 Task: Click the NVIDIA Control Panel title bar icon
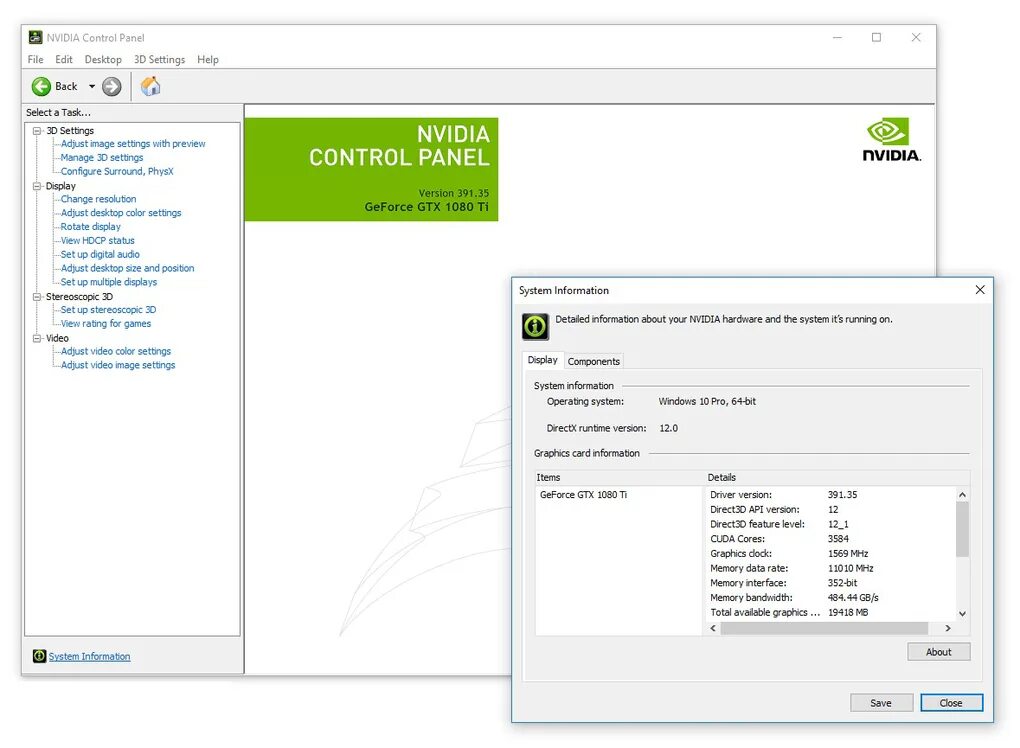tap(36, 37)
